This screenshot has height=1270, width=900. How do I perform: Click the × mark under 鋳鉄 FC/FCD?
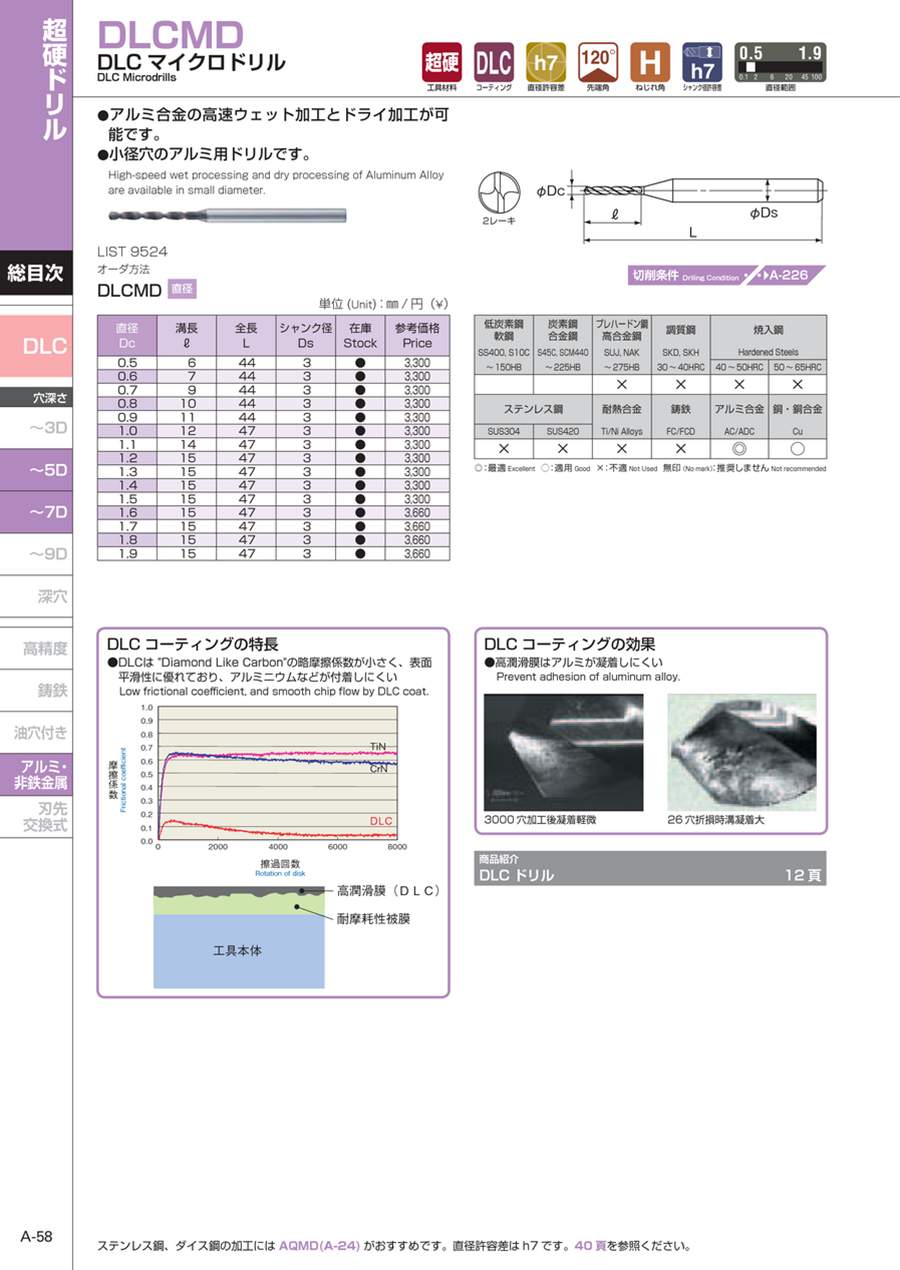pos(680,448)
